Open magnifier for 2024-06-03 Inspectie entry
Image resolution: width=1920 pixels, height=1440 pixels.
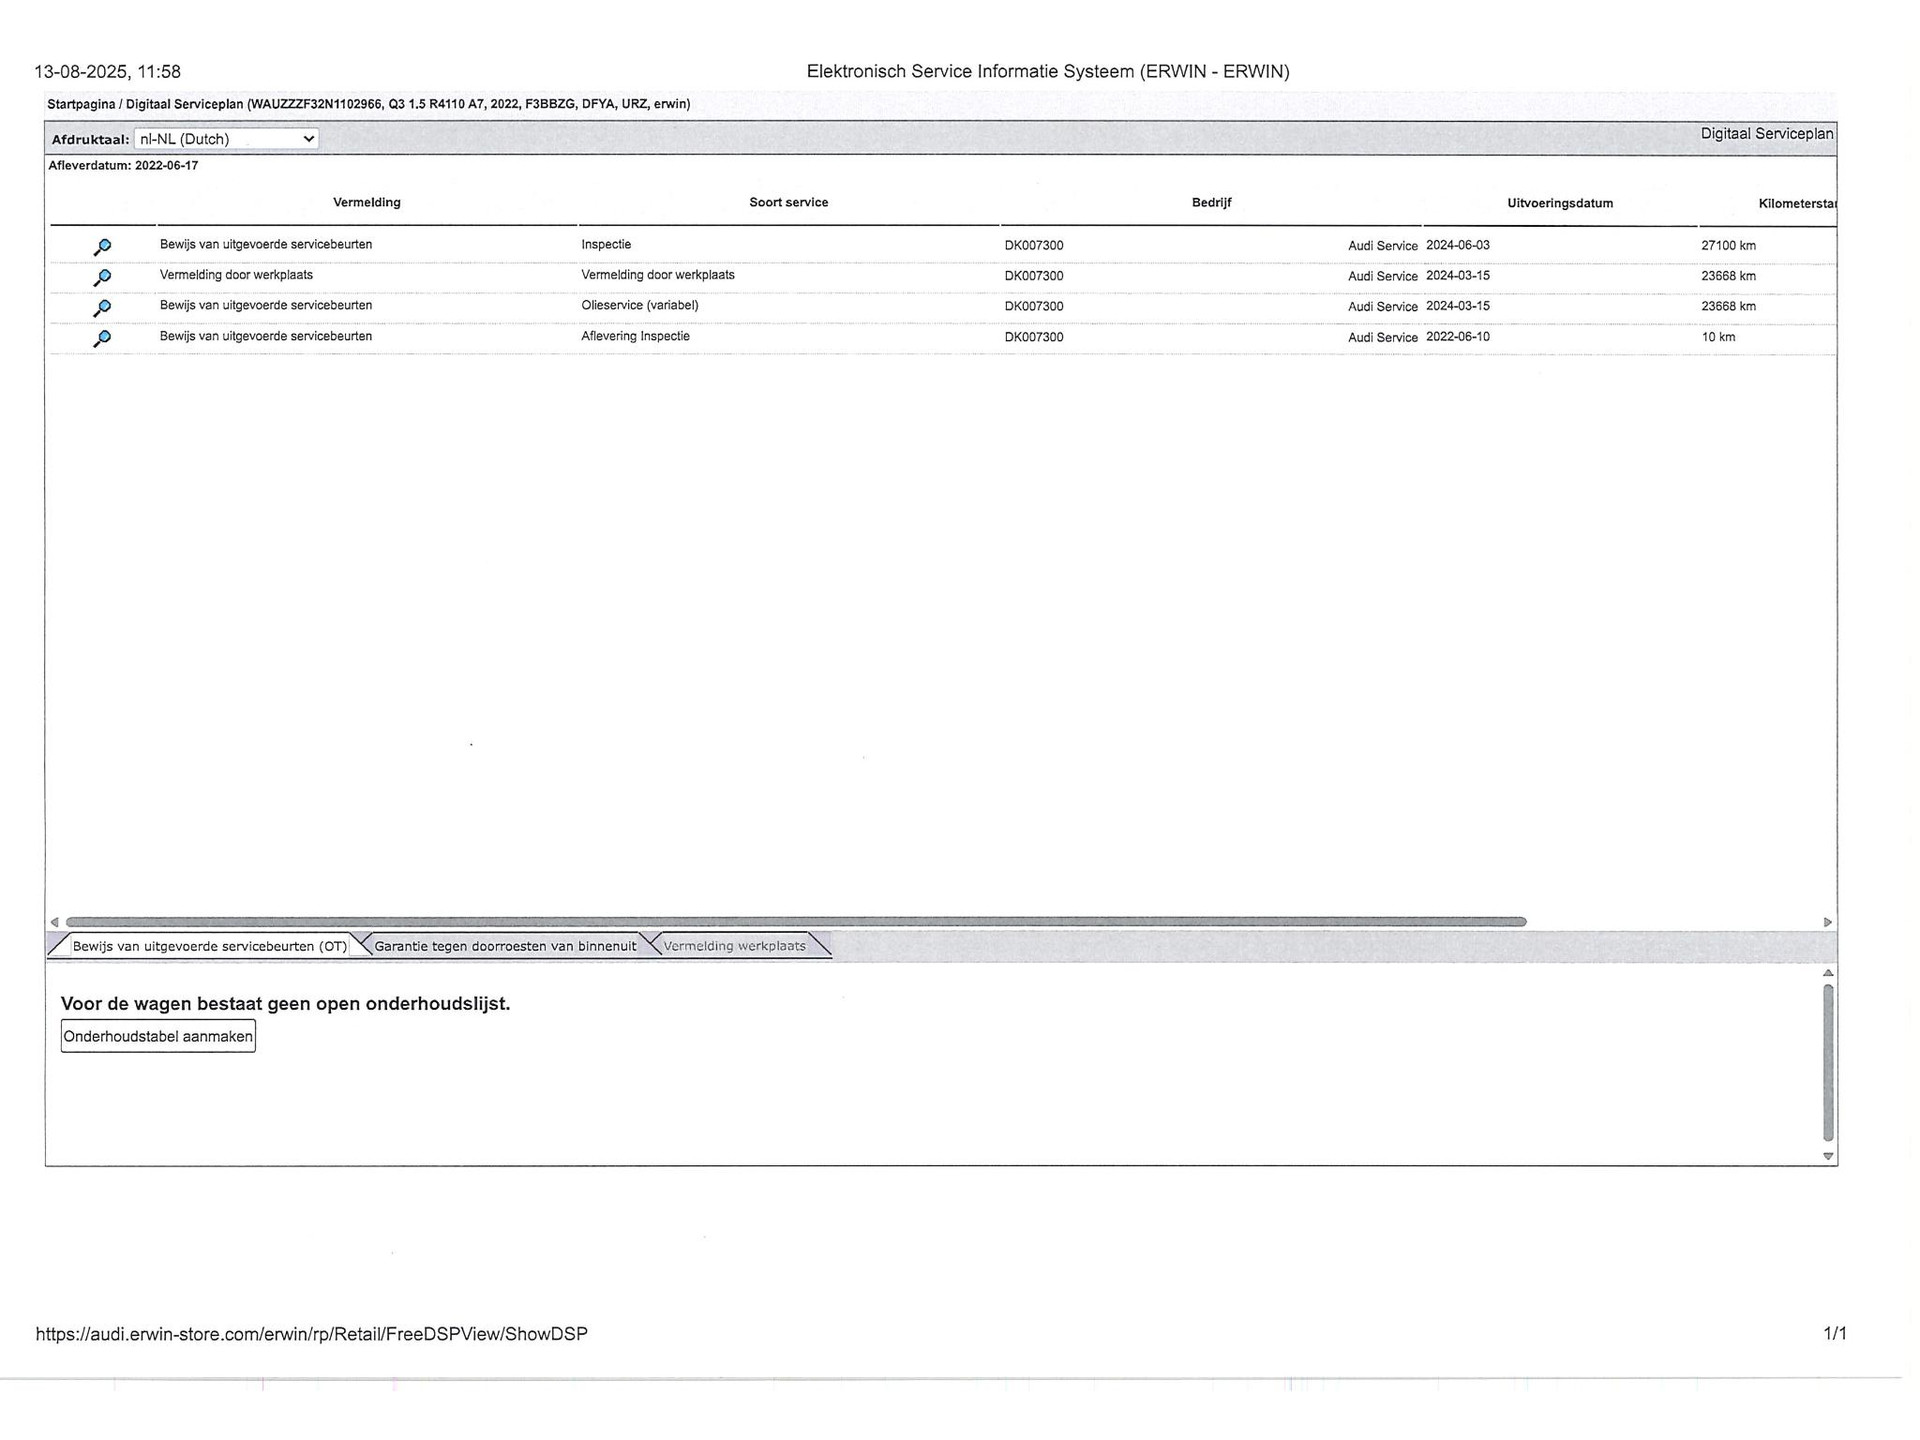point(102,246)
